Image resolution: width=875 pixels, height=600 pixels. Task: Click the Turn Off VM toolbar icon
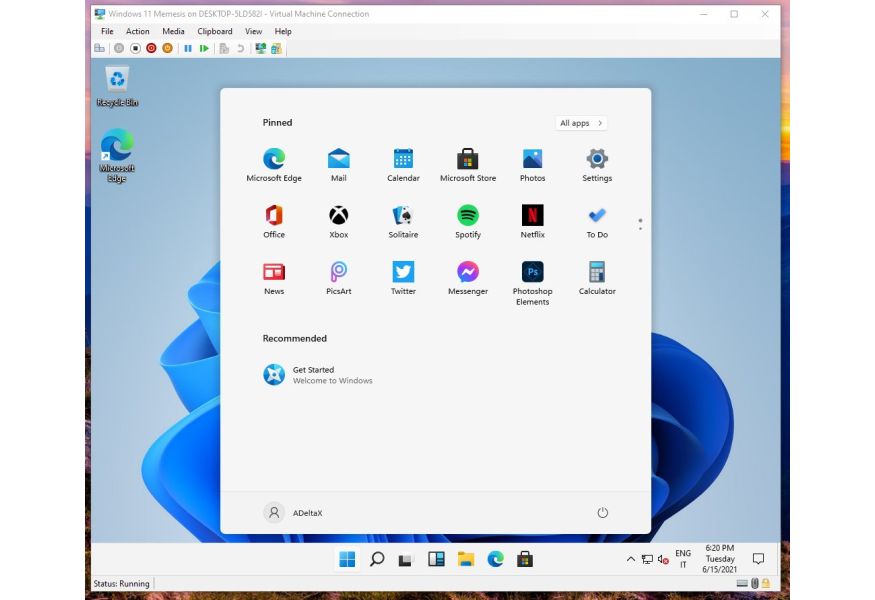pyautogui.click(x=135, y=49)
